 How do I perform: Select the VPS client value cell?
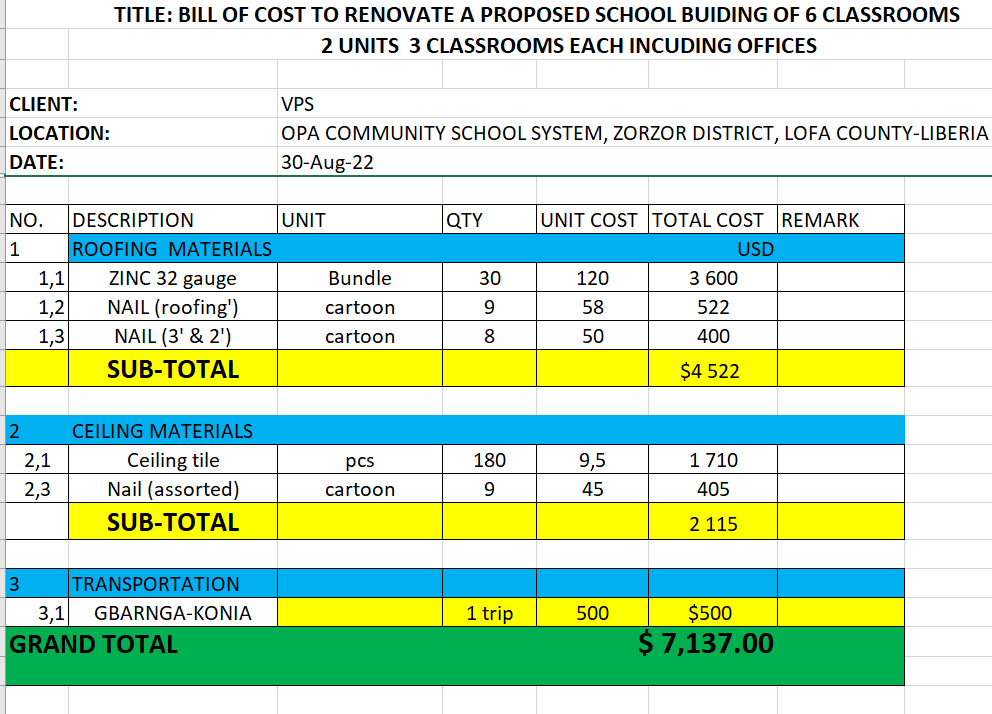[x=298, y=104]
